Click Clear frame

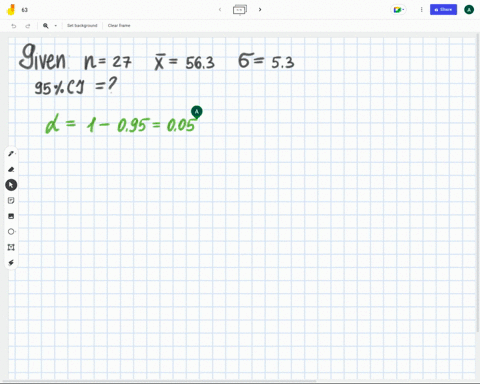[x=119, y=25]
